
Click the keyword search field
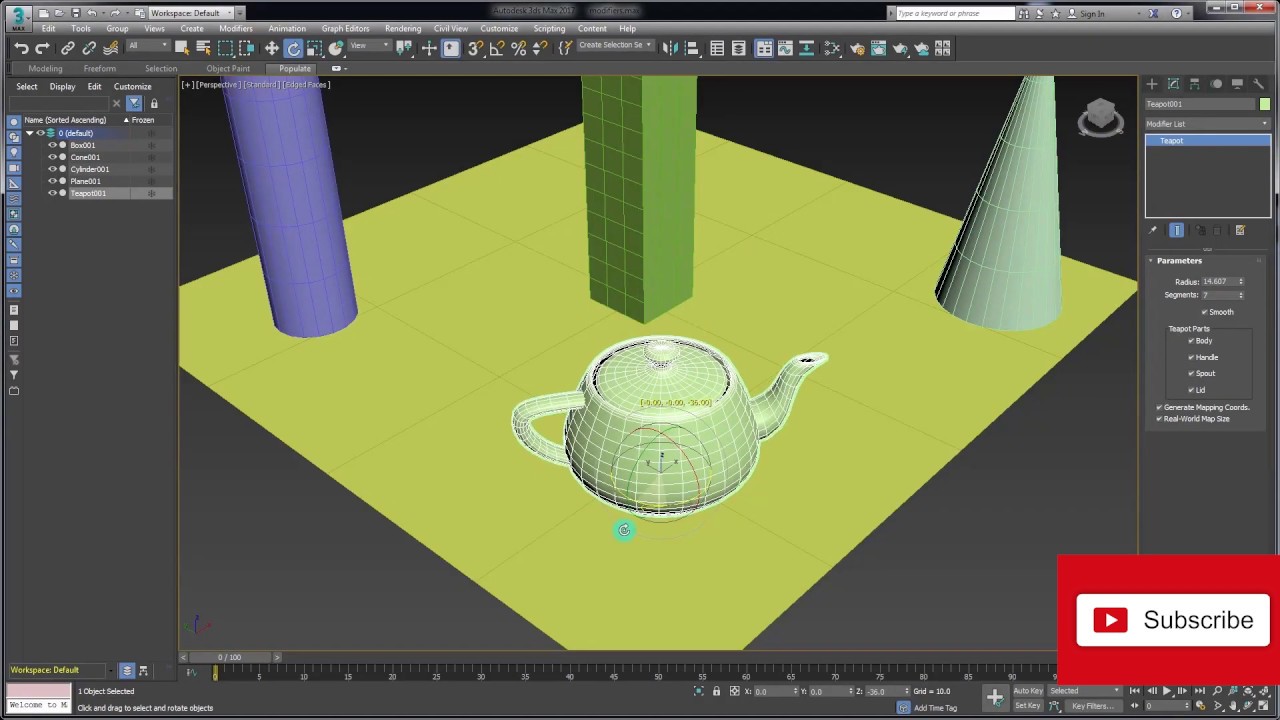(x=955, y=13)
